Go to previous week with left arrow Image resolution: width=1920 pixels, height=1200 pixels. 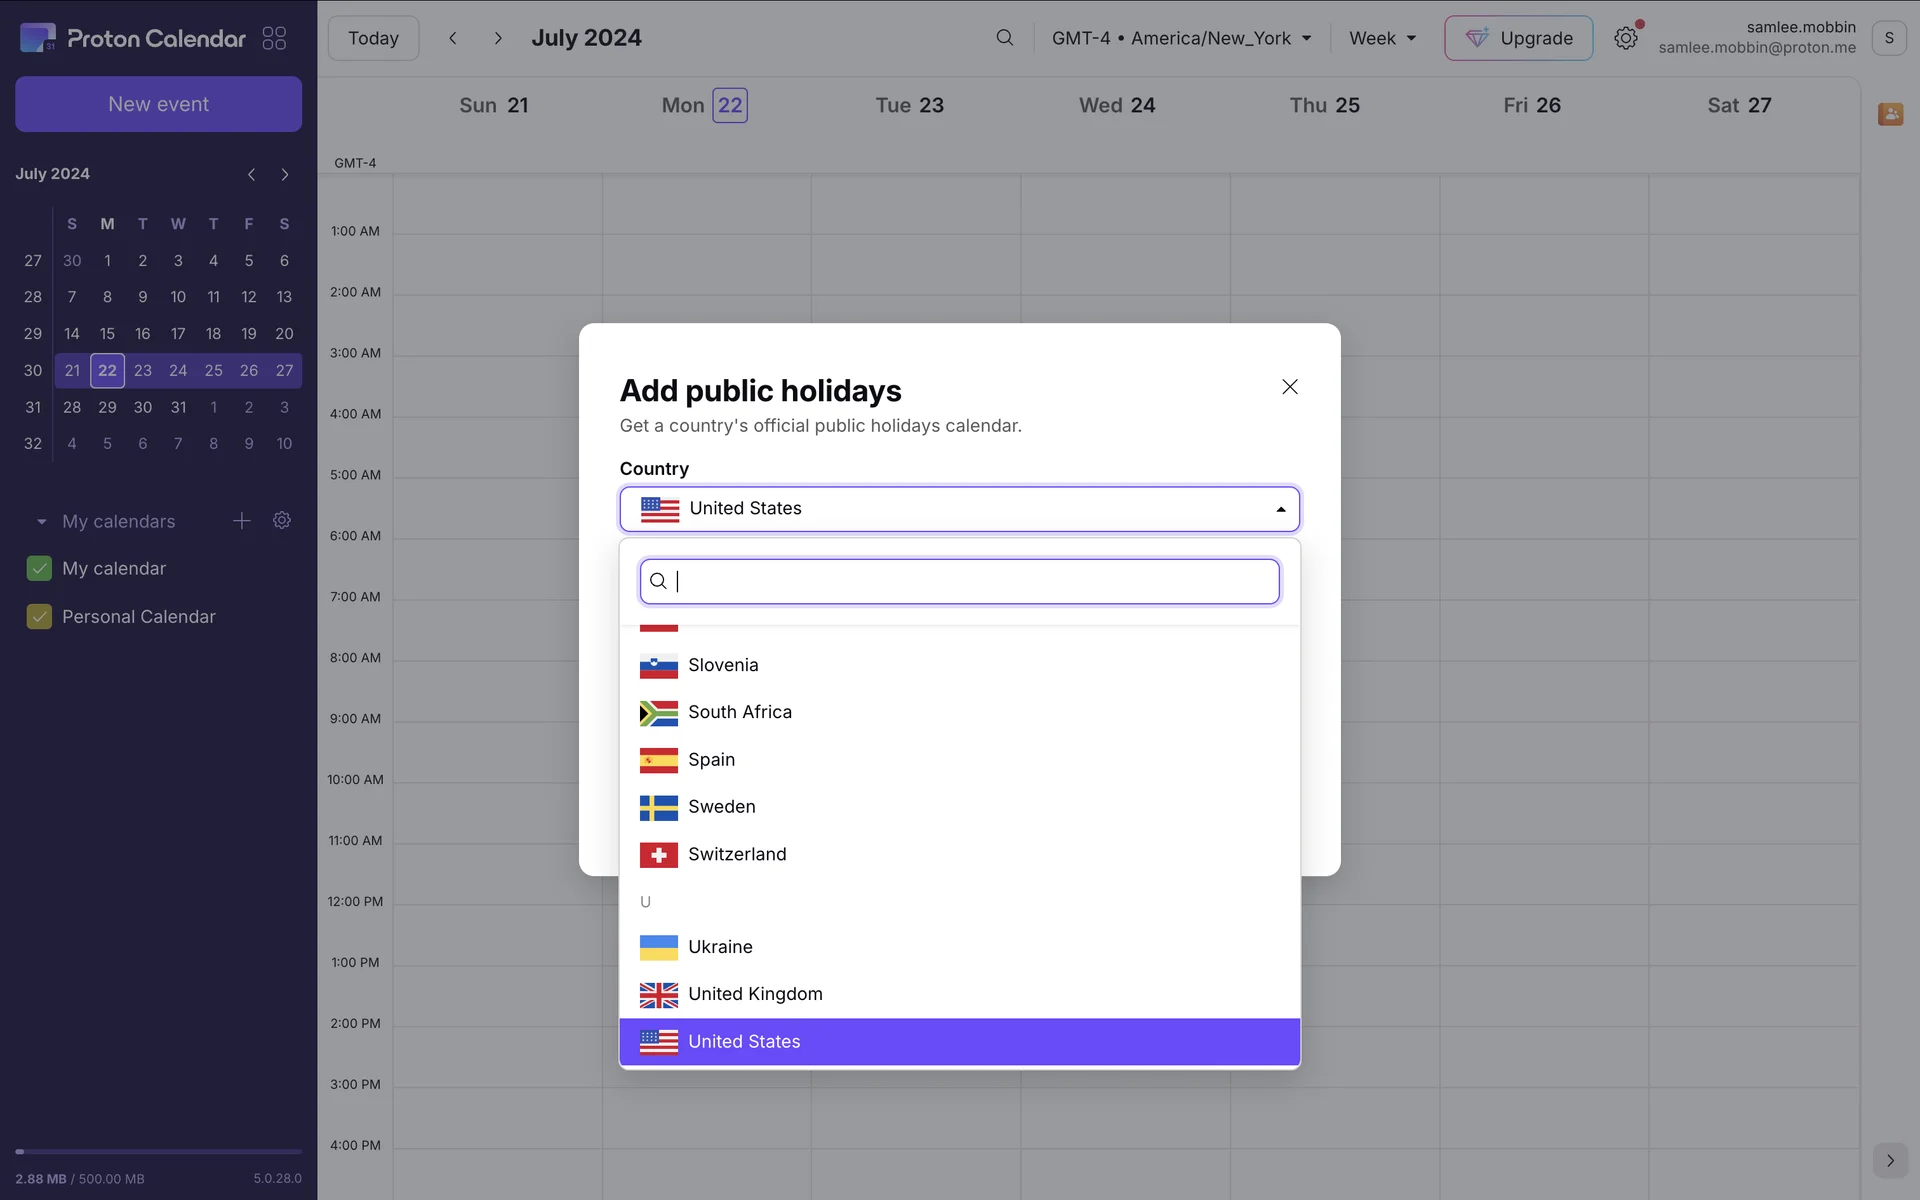(453, 38)
